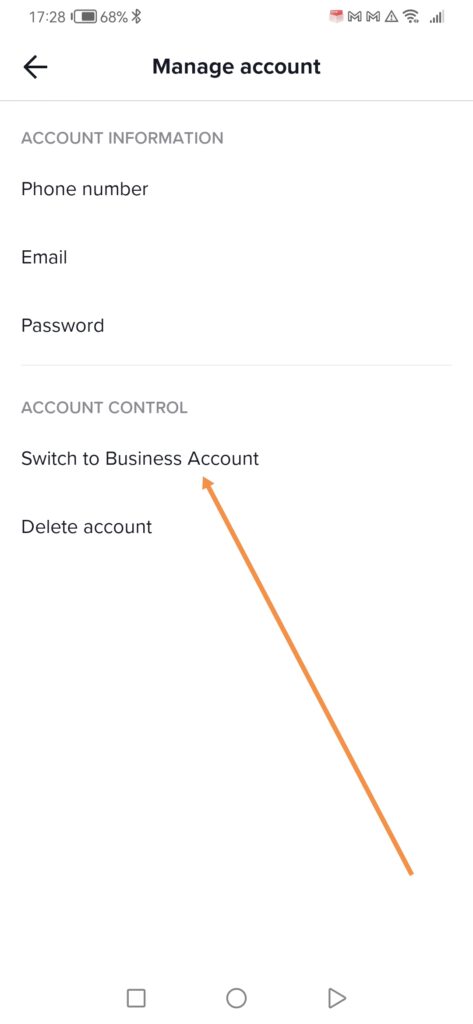The height and width of the screenshot is (1024, 473).
Task: Choose Delete account option
Action: (x=236, y=526)
